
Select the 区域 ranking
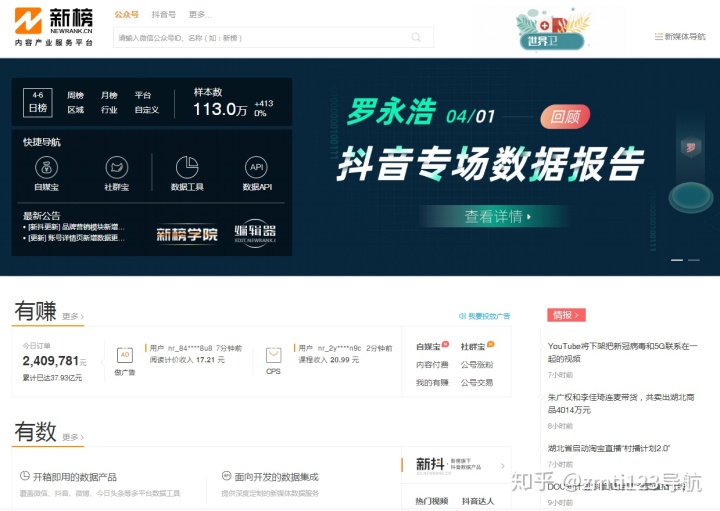tap(75, 110)
